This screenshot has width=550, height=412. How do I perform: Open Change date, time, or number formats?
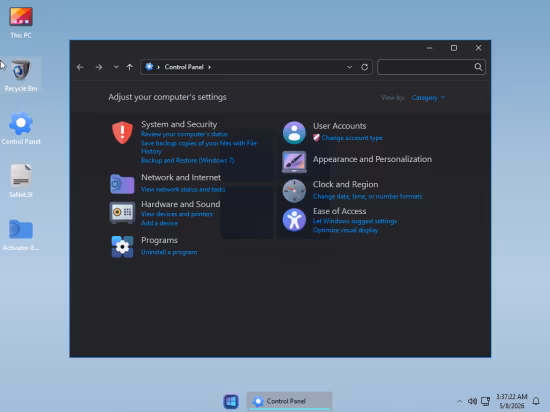pos(367,196)
